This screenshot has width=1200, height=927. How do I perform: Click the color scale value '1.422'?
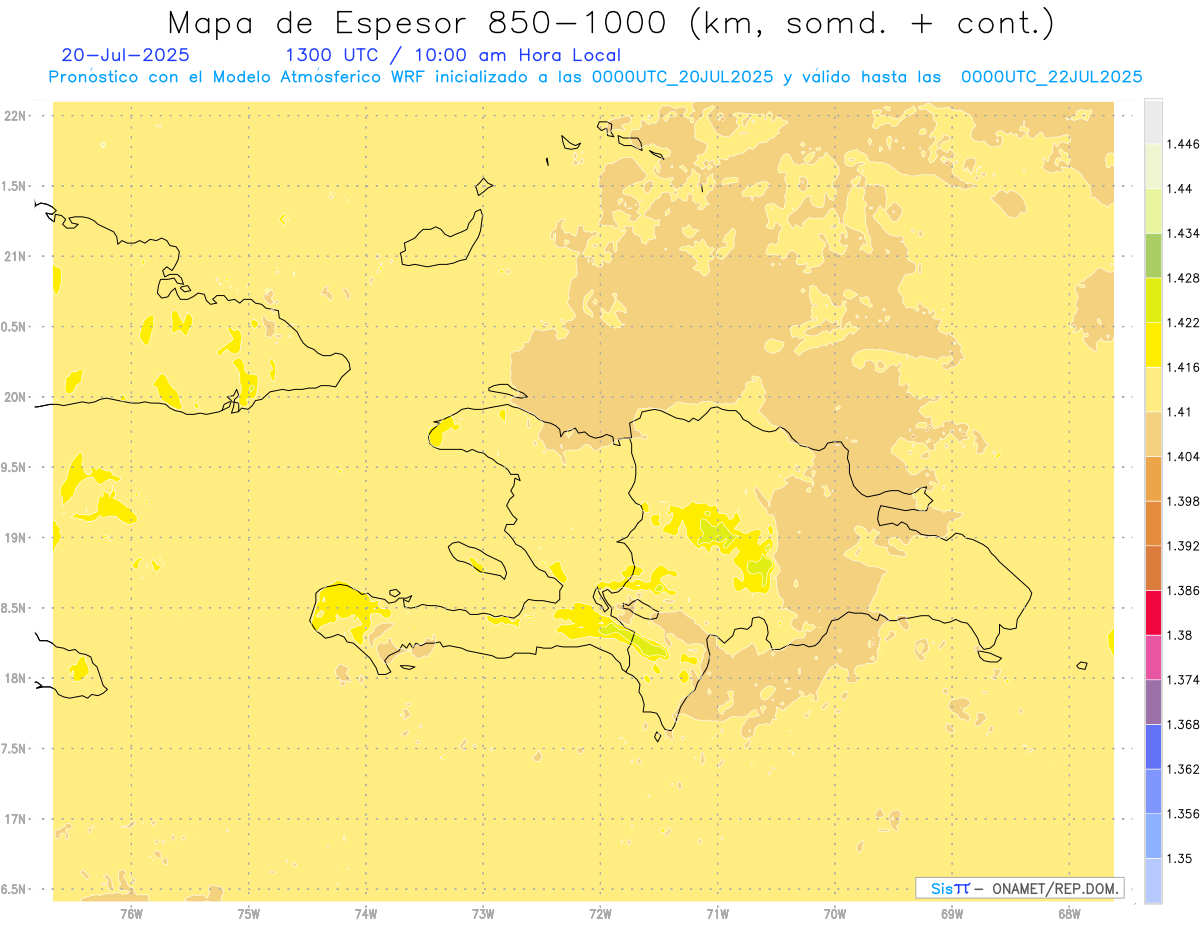coord(1182,323)
